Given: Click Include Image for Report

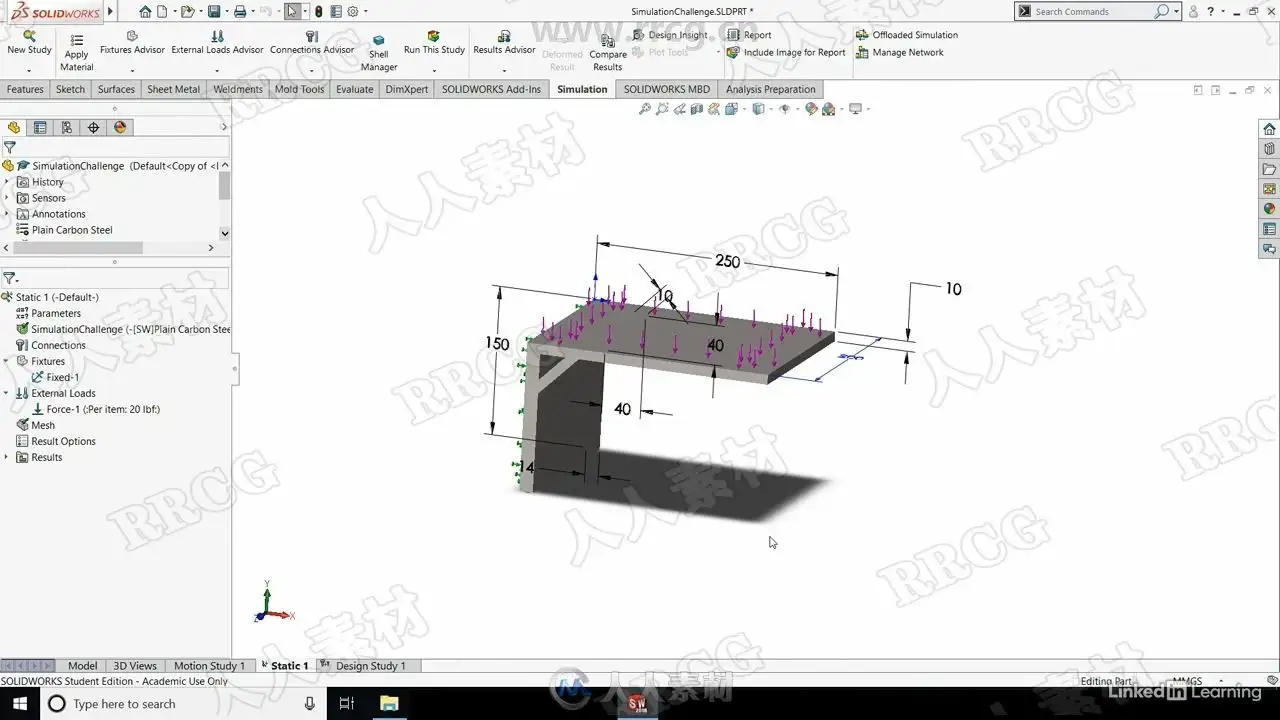Looking at the screenshot, I should click(786, 52).
